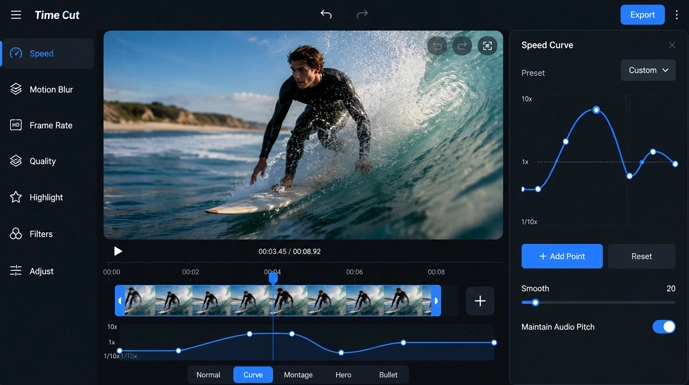The height and width of the screenshot is (385, 689).
Task: Click the 00:02 mark on timeline ruler
Action: [x=190, y=272]
